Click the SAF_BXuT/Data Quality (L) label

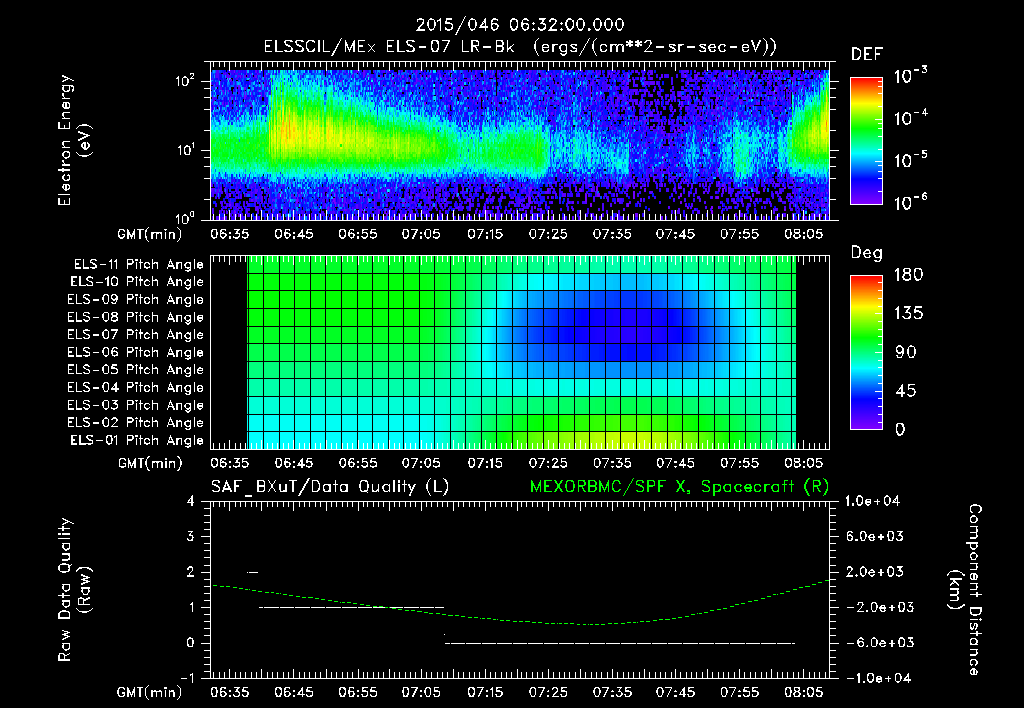[330, 487]
